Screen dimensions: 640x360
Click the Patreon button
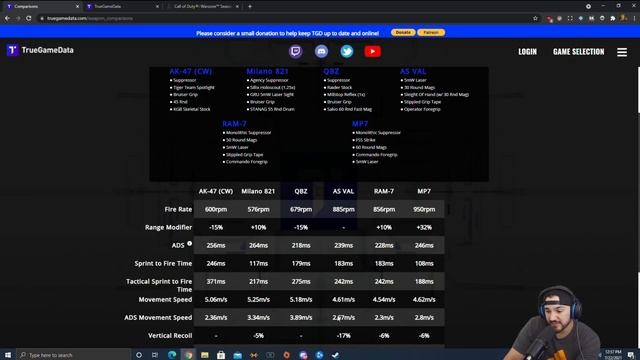tap(431, 33)
